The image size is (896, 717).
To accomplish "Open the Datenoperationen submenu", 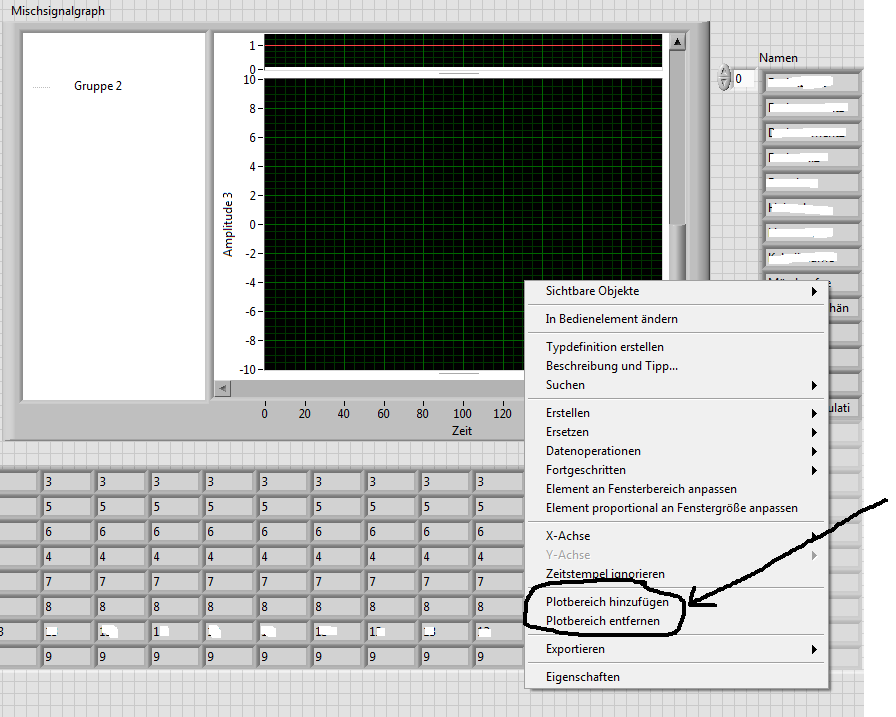I will click(x=593, y=451).
